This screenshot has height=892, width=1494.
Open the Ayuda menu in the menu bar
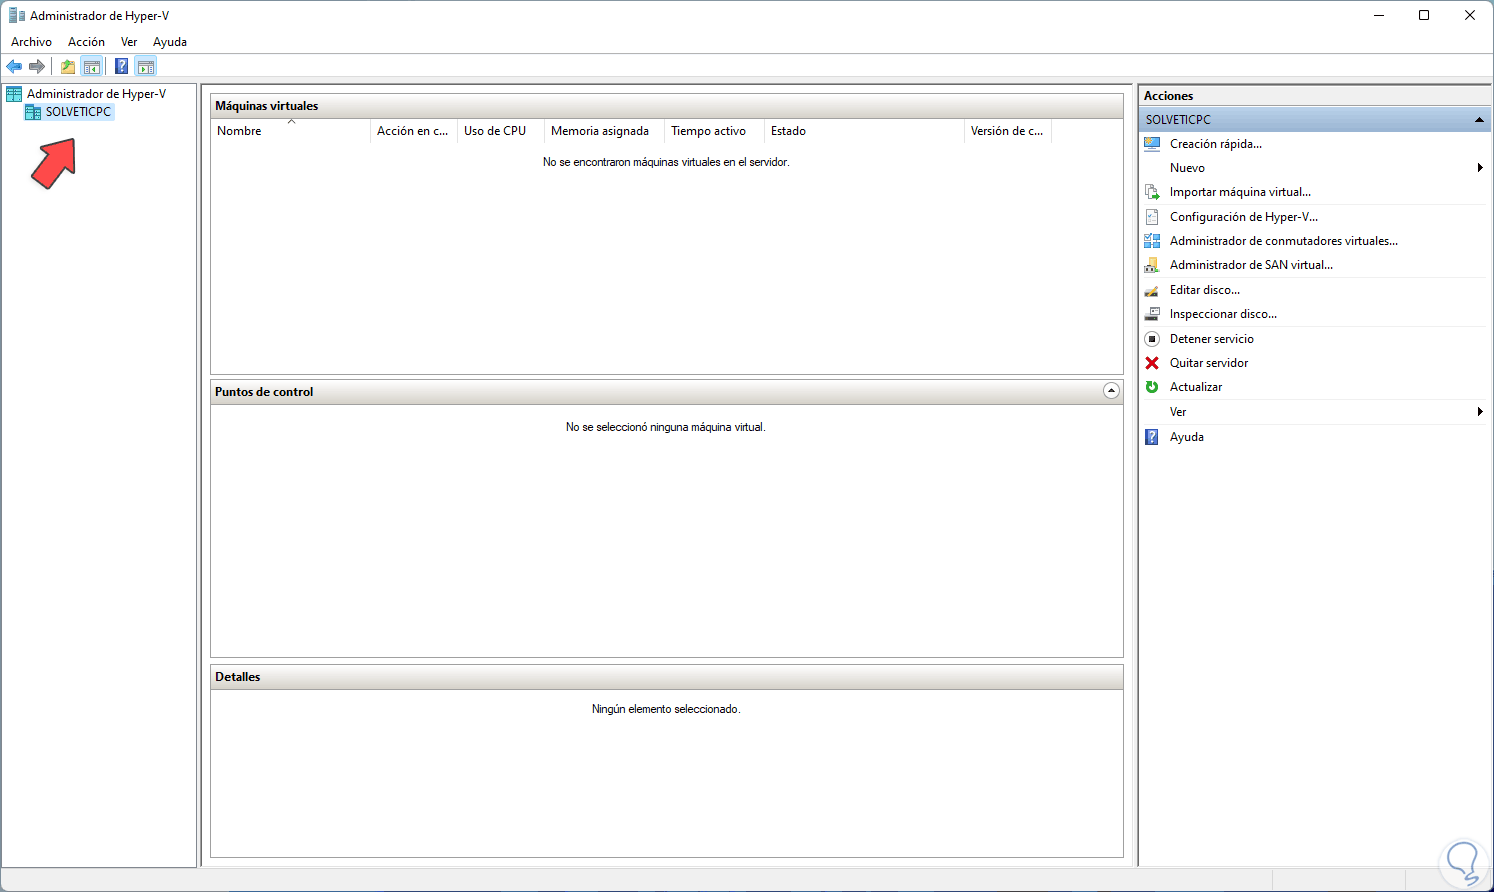[x=170, y=42]
